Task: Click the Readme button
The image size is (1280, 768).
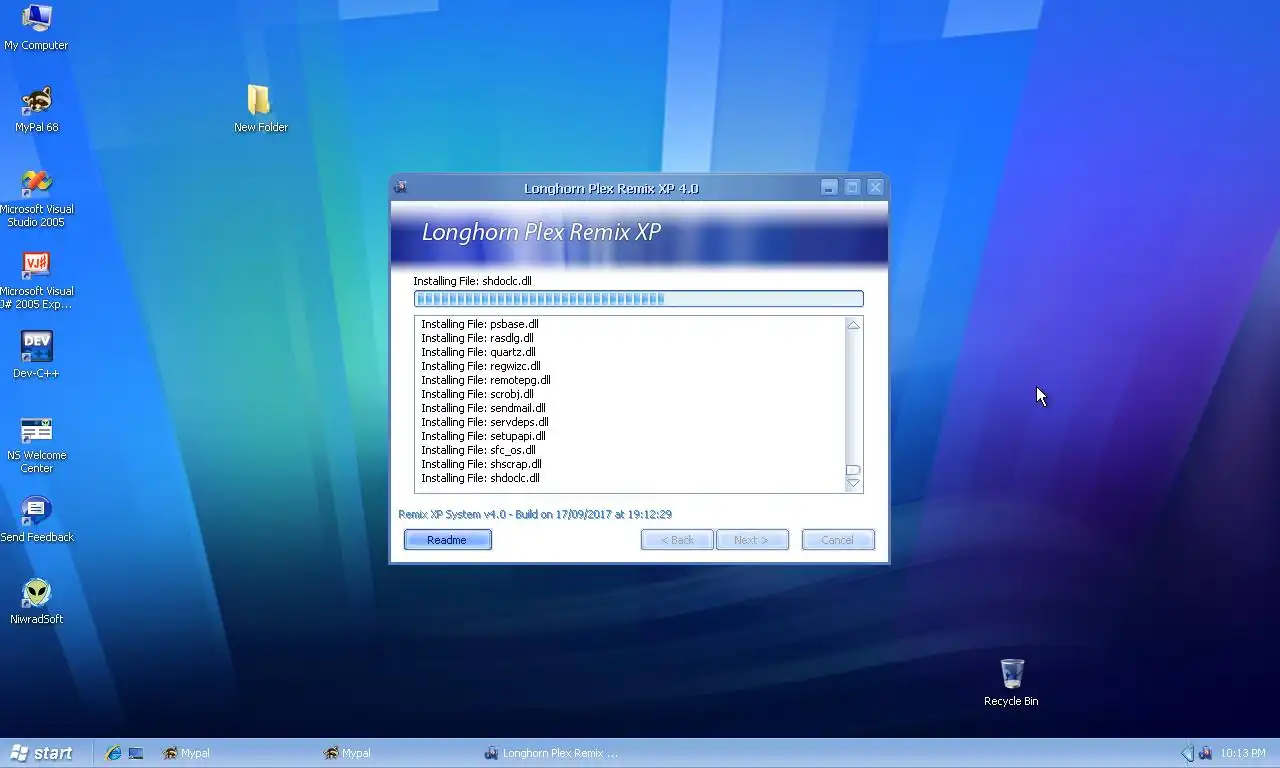Action: 447,540
